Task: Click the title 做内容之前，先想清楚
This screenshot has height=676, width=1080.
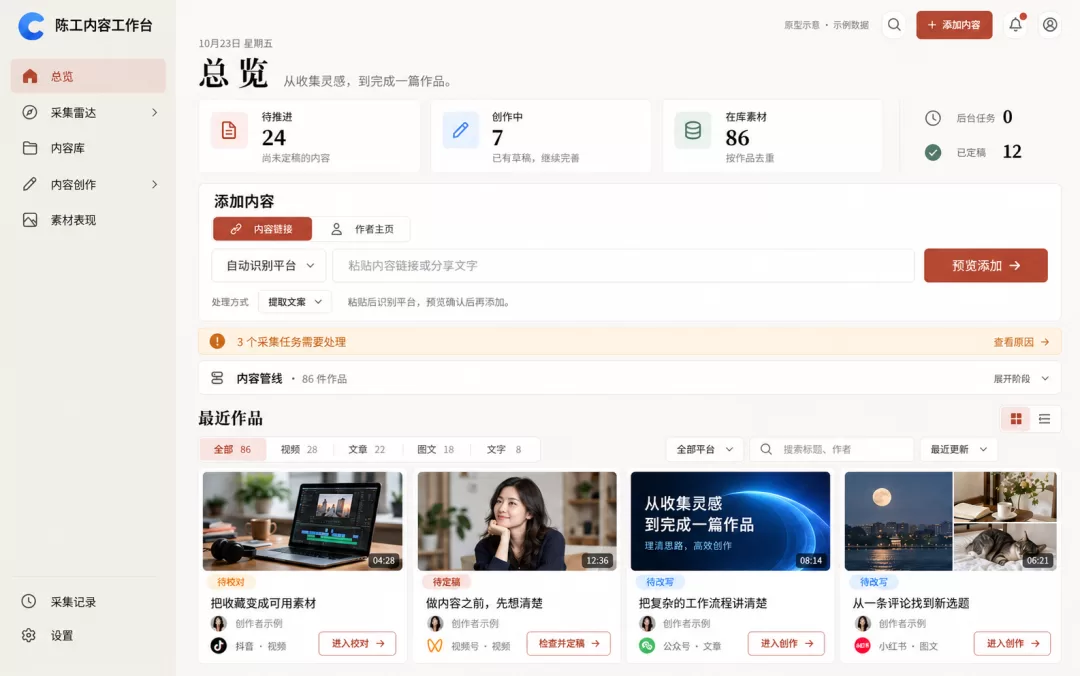Action: click(x=484, y=603)
